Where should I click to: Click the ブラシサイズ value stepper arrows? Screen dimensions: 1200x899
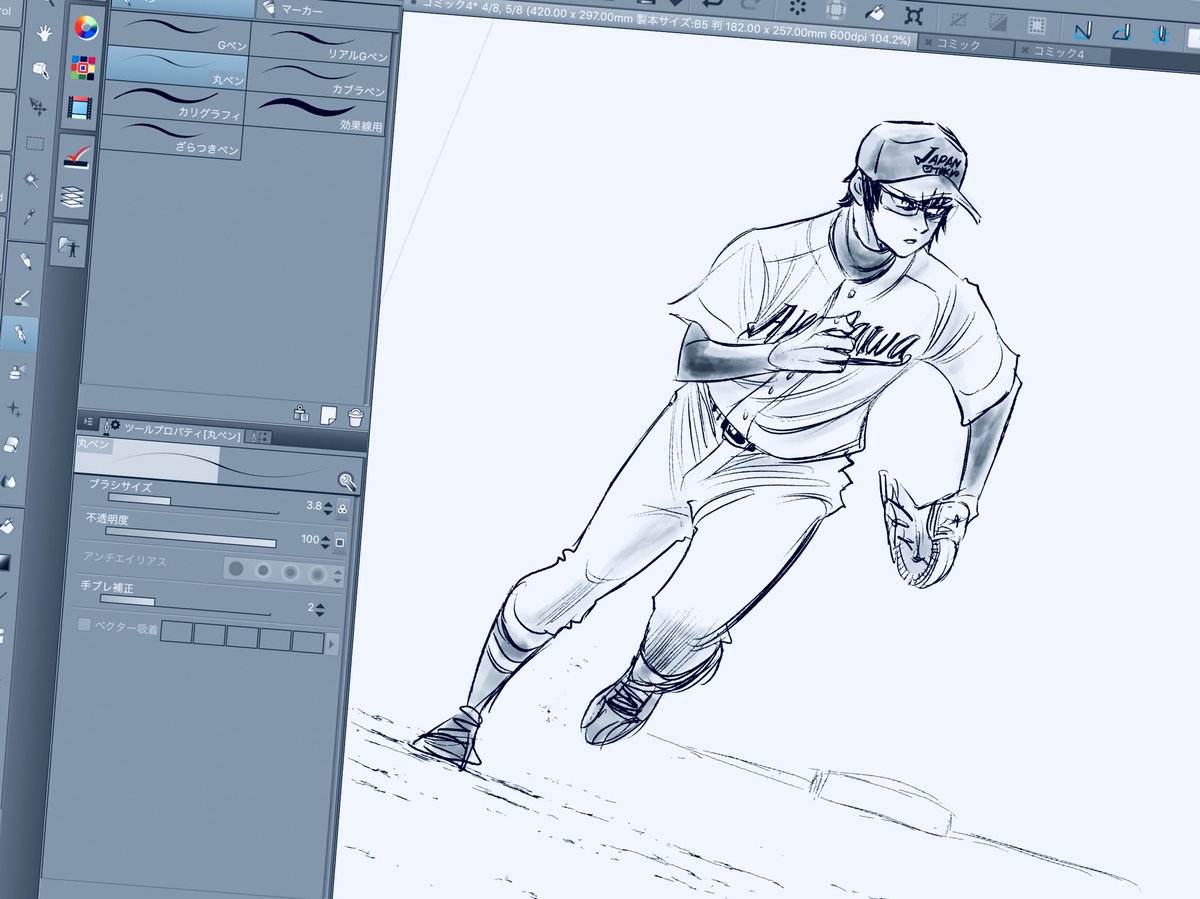coord(328,507)
